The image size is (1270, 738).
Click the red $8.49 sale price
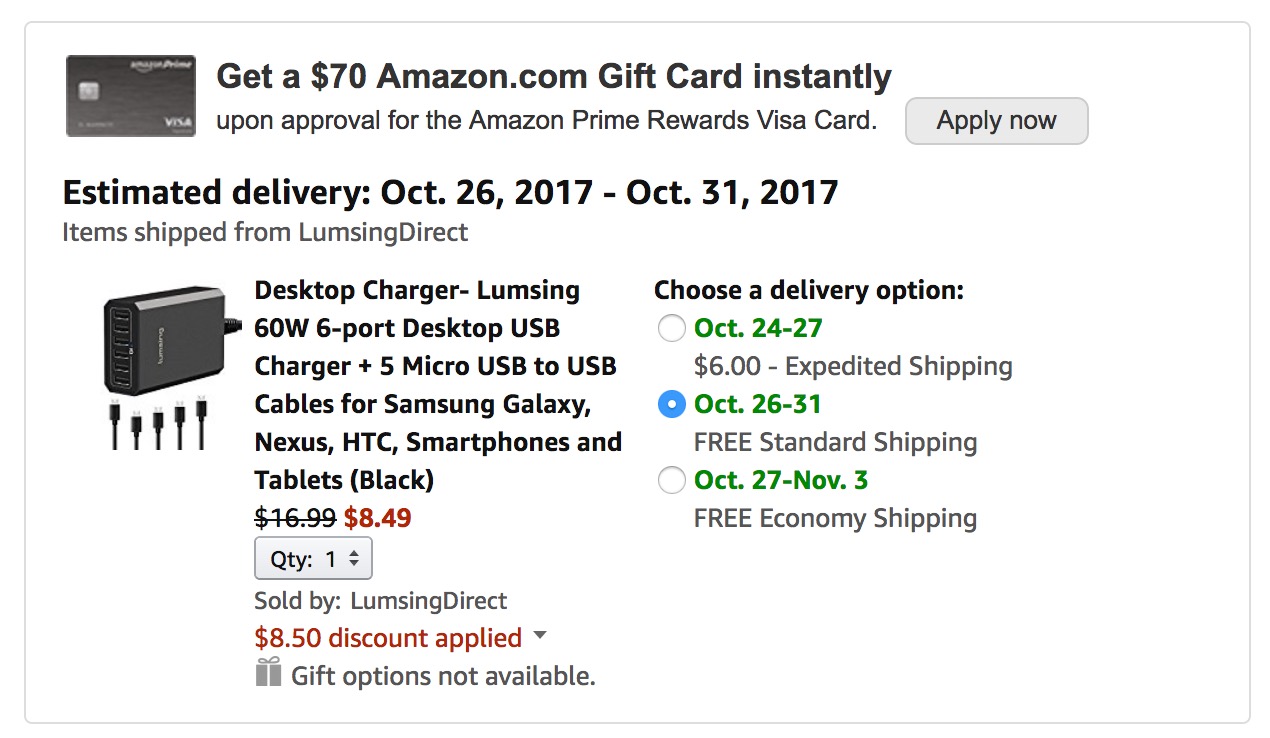tap(378, 518)
